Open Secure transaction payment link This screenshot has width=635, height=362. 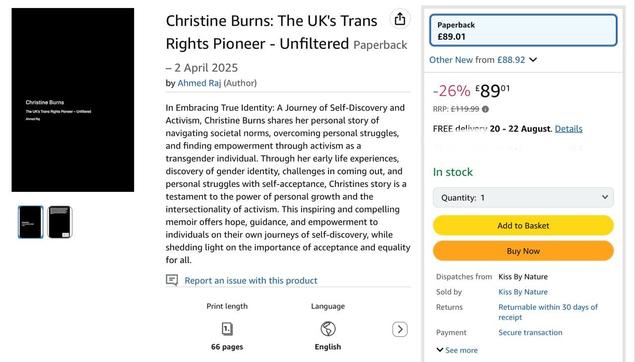click(x=531, y=332)
